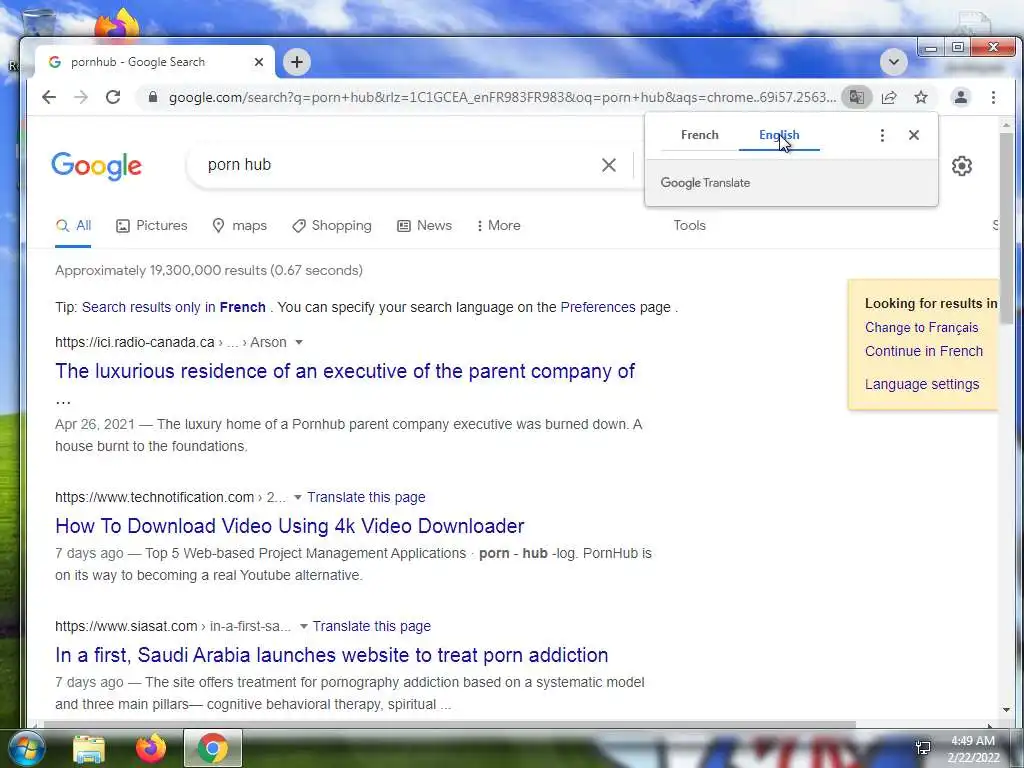Open 'The luxurious residence of an executive' result
This screenshot has height=768, width=1024.
coord(345,372)
